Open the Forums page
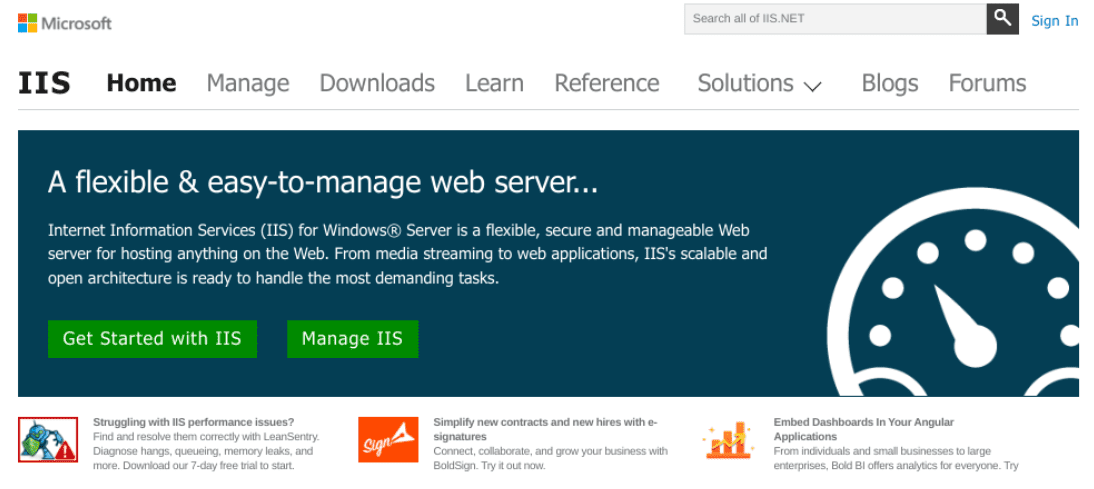The width and height of the screenshot is (1094, 489). pyautogui.click(x=987, y=83)
